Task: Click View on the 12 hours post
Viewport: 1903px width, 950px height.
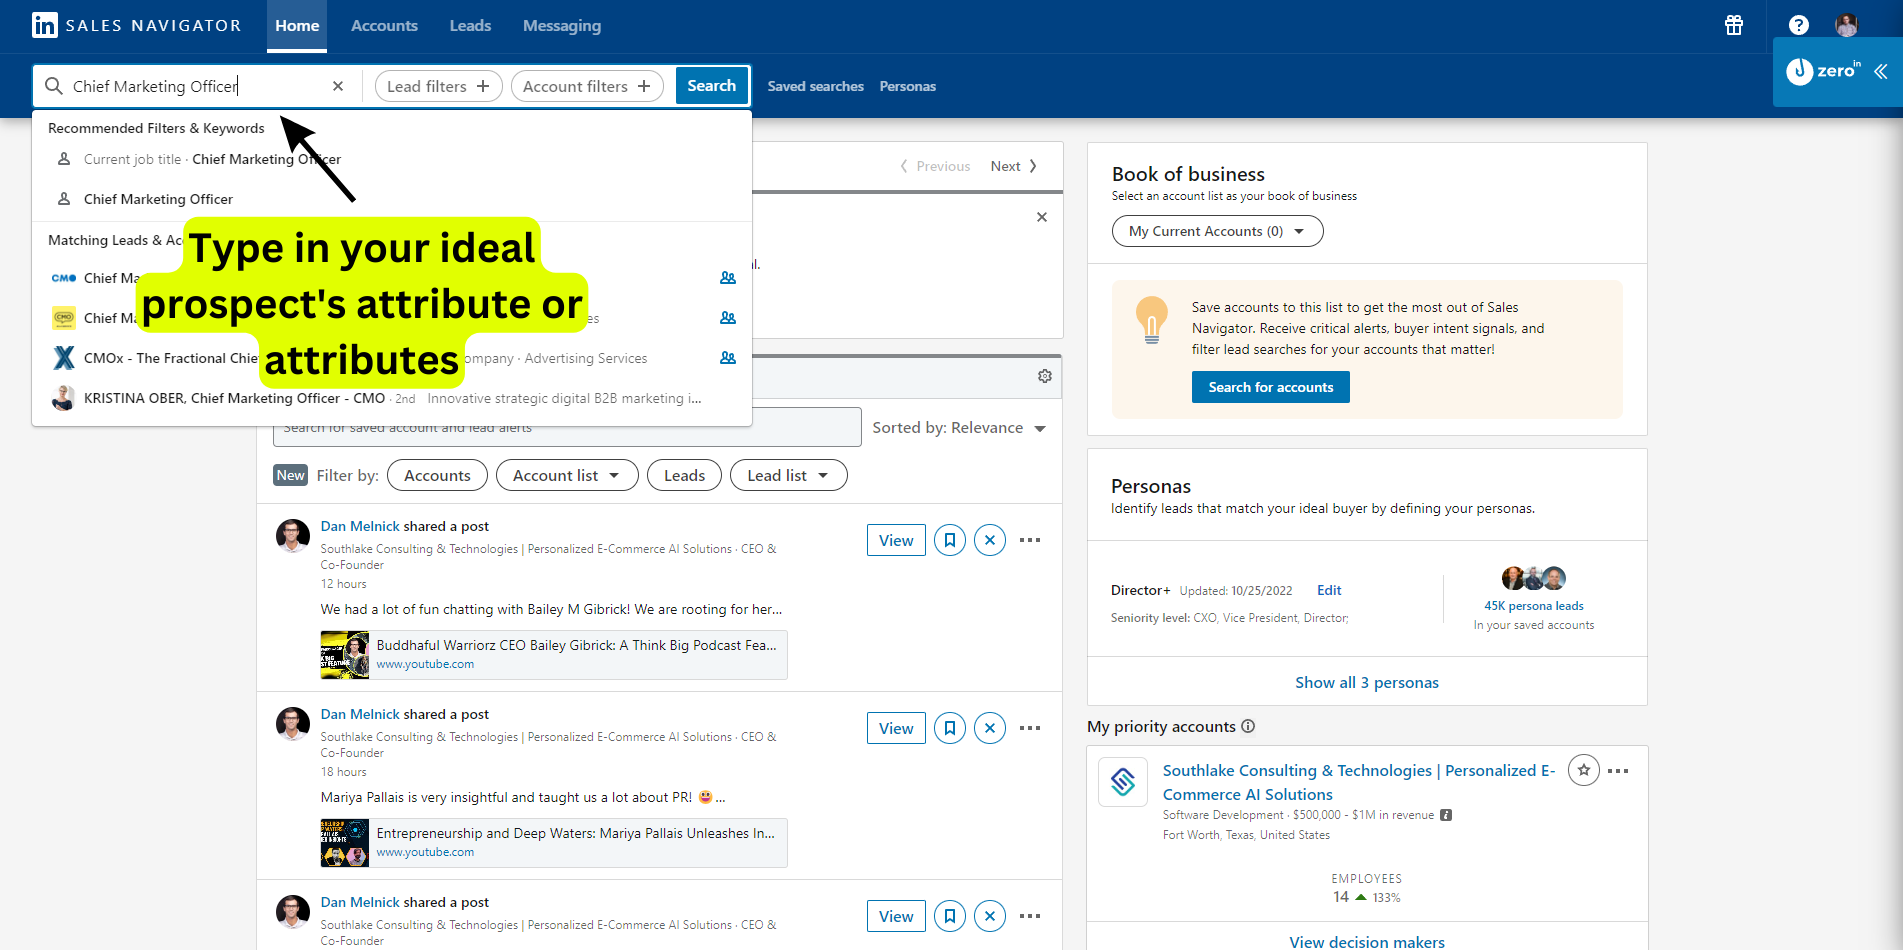Action: pos(896,540)
